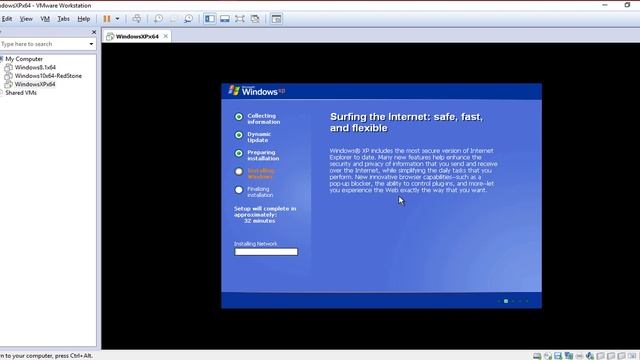Screen dimensions: 640x360
Task: Click the 'Installing Network' progress bar
Action: point(266,252)
